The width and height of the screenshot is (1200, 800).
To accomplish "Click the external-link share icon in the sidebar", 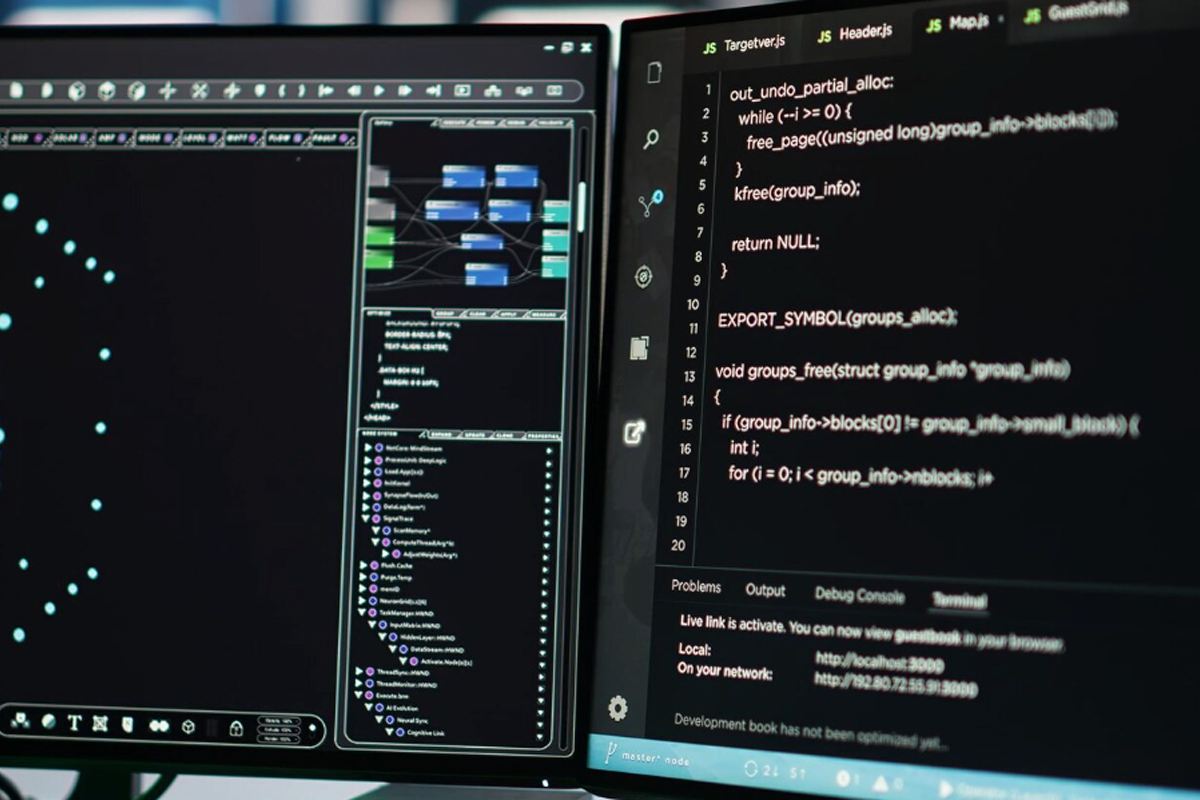I will pyautogui.click(x=634, y=433).
